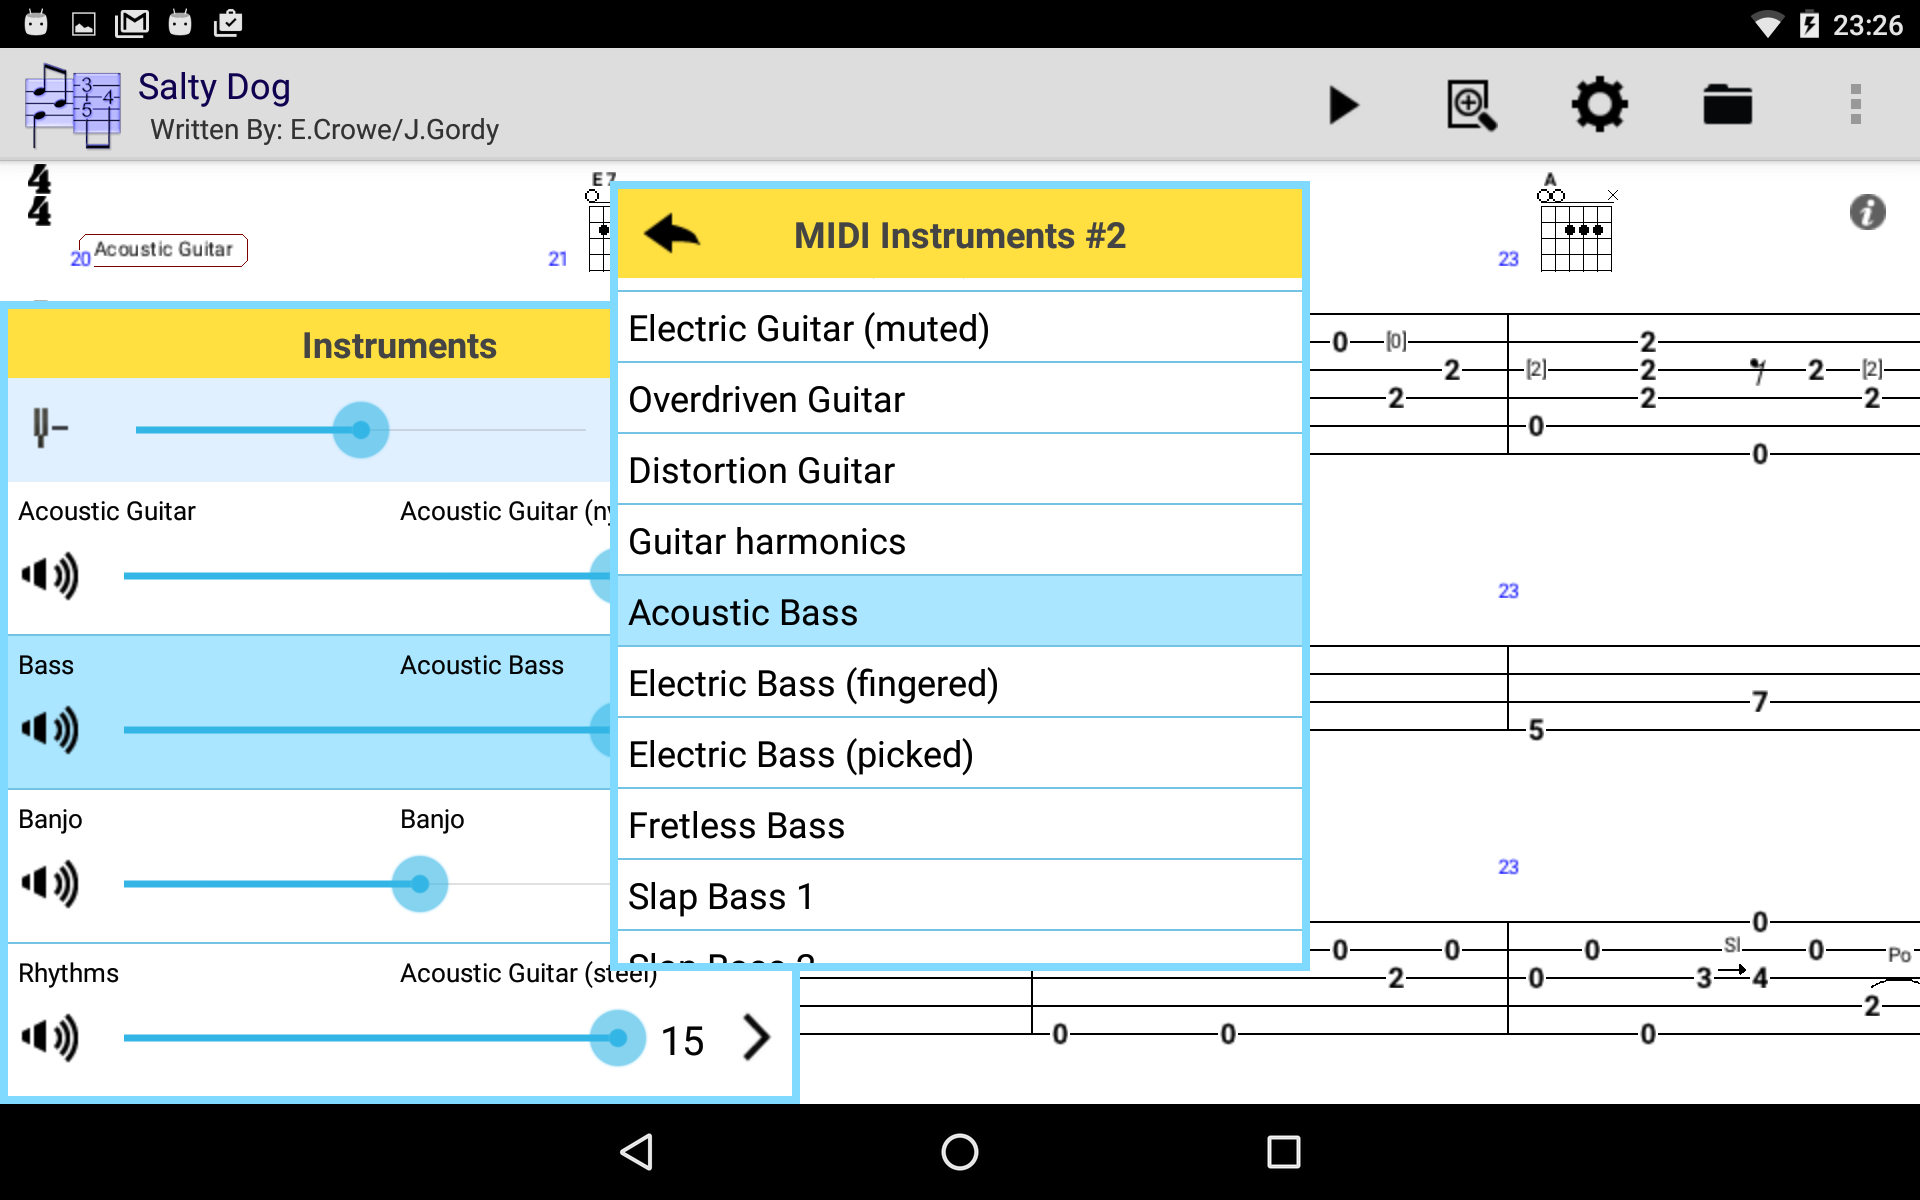1920x1200 pixels.
Task: Adjust the Banjo volume slider knob
Action: (x=420, y=884)
